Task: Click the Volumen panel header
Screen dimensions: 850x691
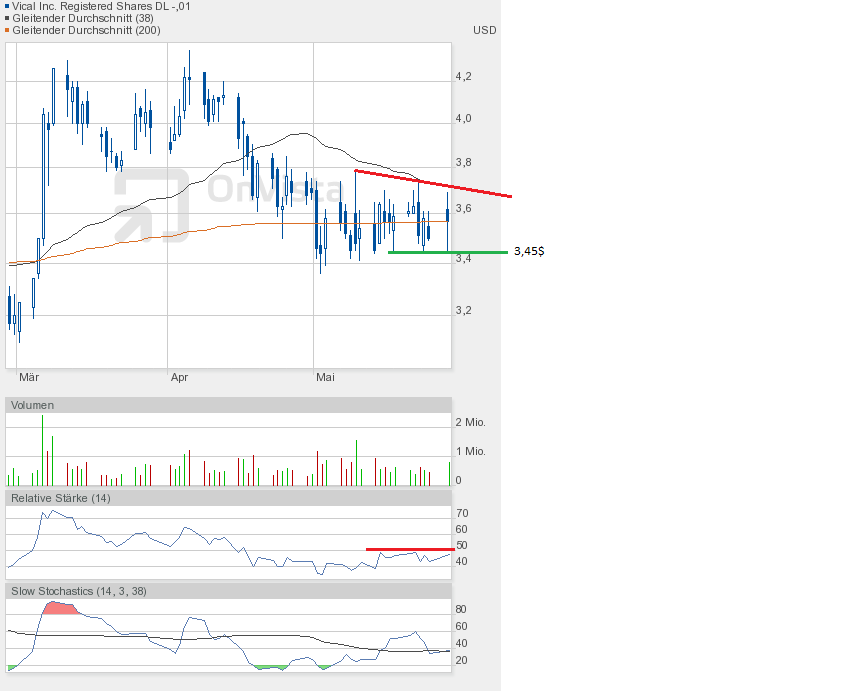Action: (x=228, y=405)
